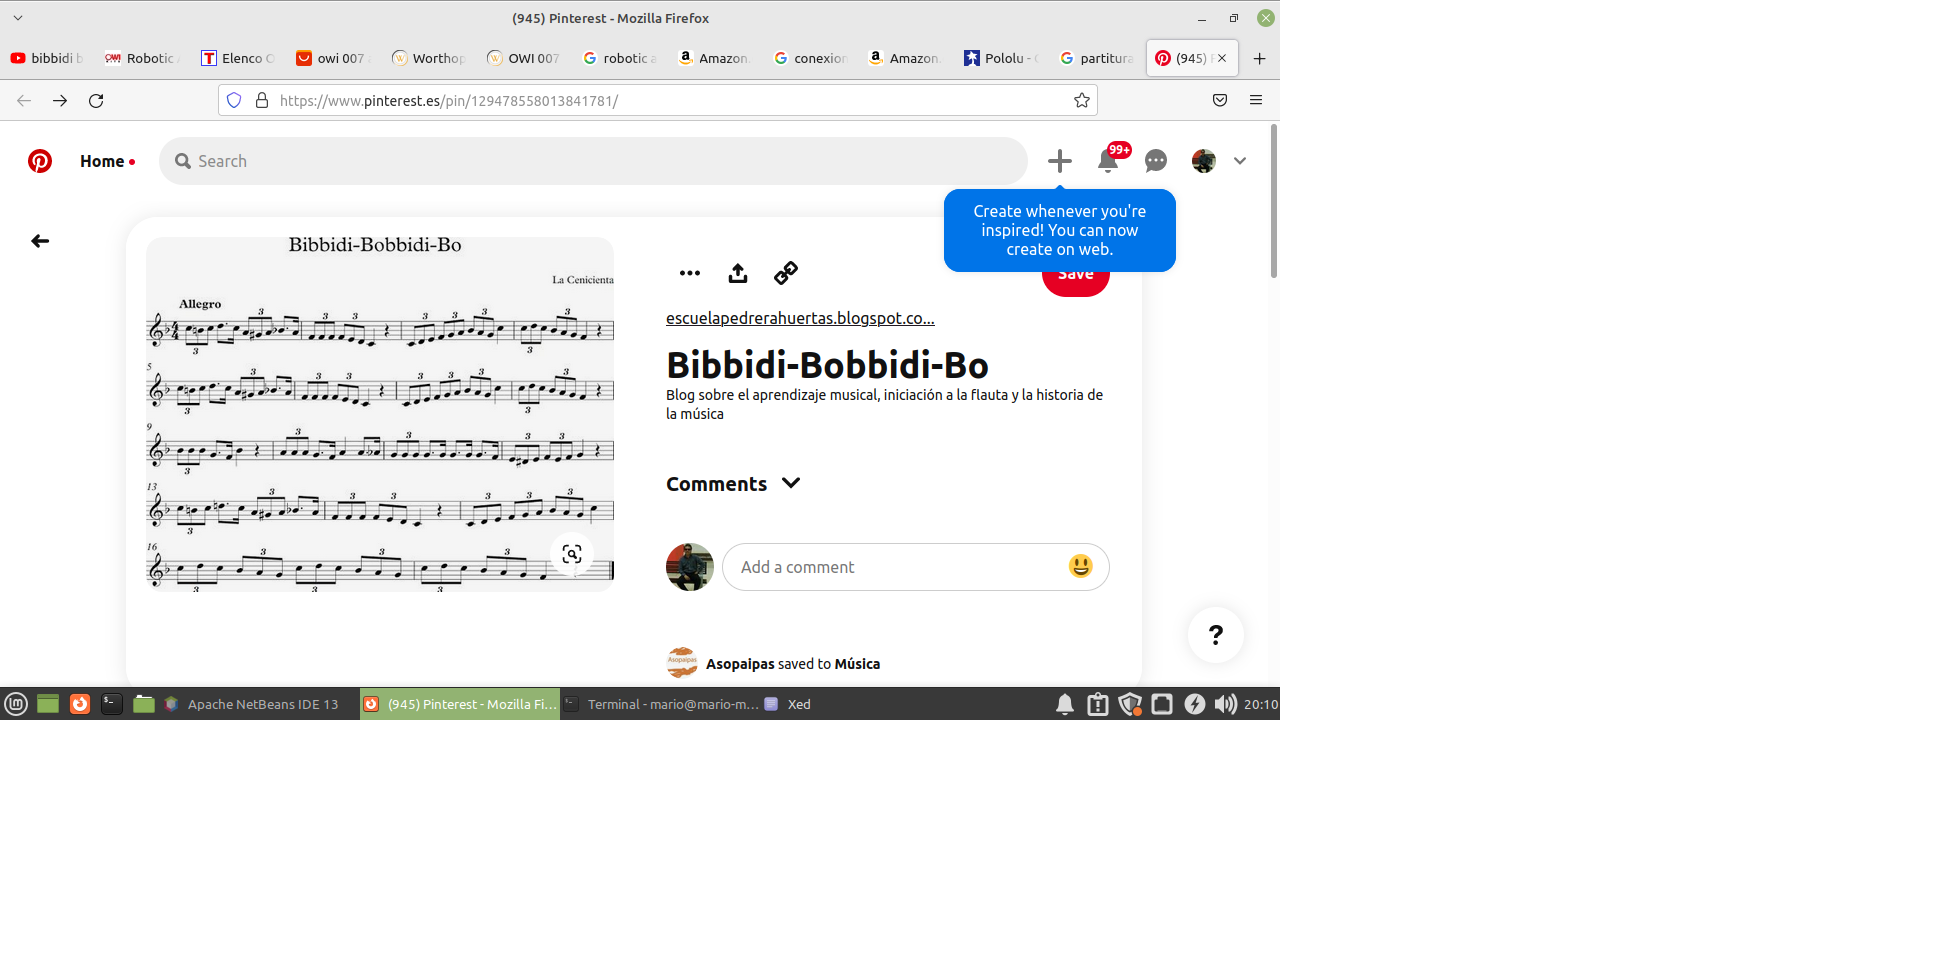This screenshot has width=1934, height=958.
Task: Click Firefox browser back button
Action: pyautogui.click(x=24, y=100)
